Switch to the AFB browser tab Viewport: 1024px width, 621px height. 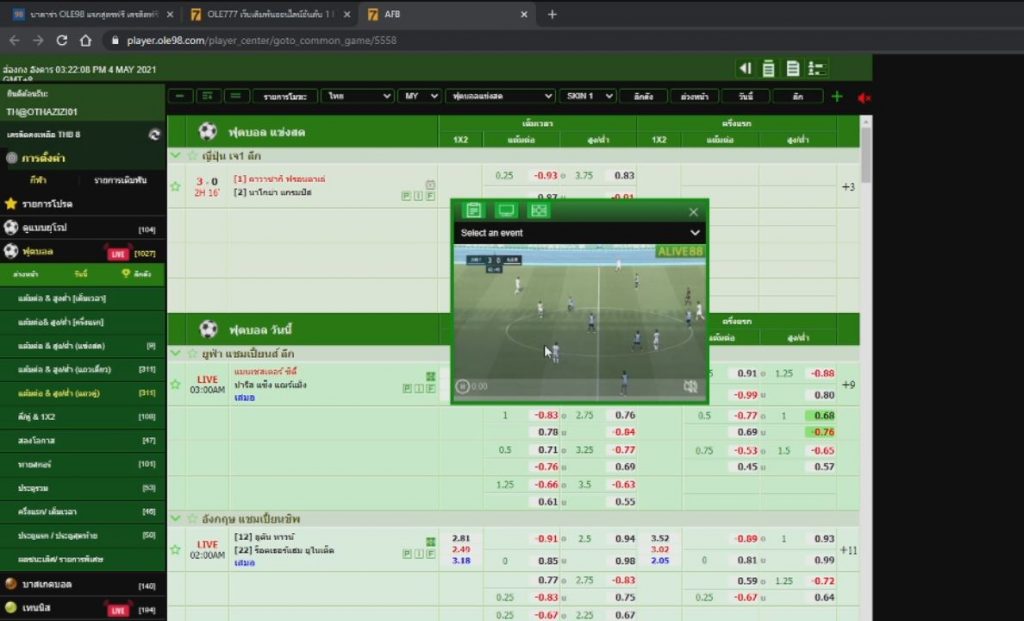[x=445, y=14]
